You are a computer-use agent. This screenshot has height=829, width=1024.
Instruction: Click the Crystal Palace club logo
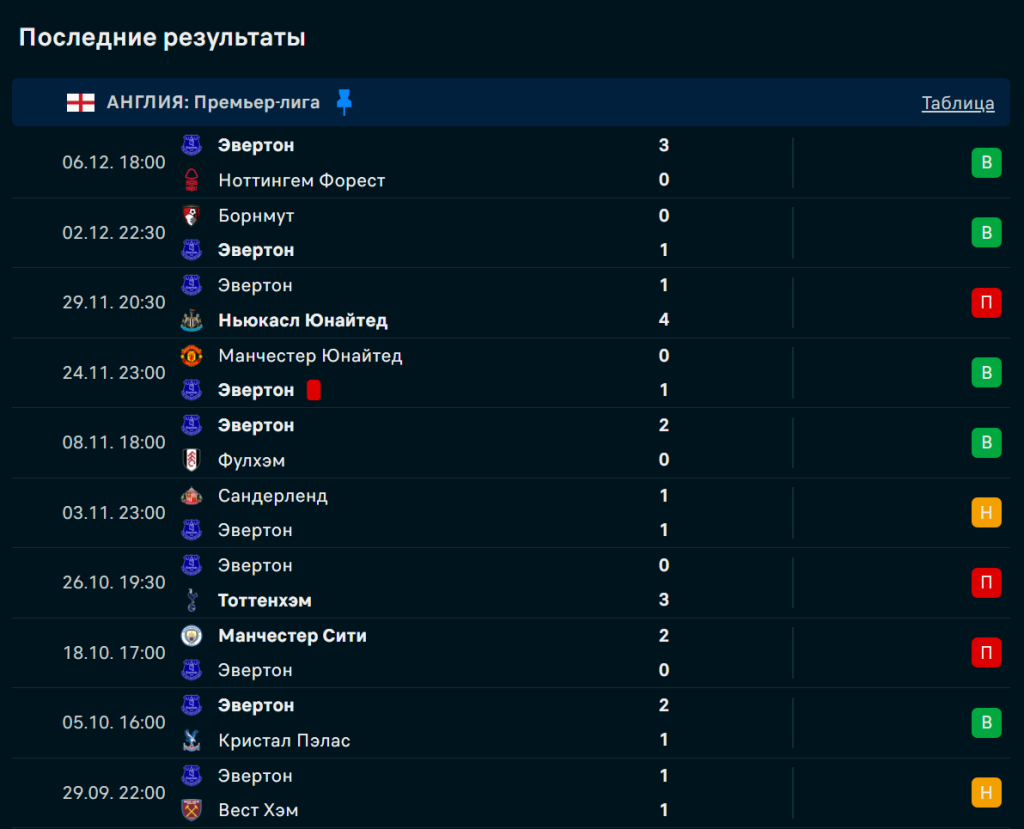[x=191, y=740]
